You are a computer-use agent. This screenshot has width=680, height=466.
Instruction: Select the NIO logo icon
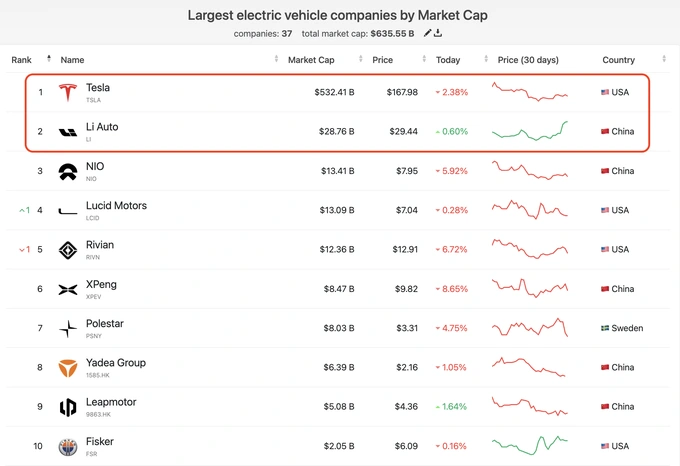(x=68, y=172)
